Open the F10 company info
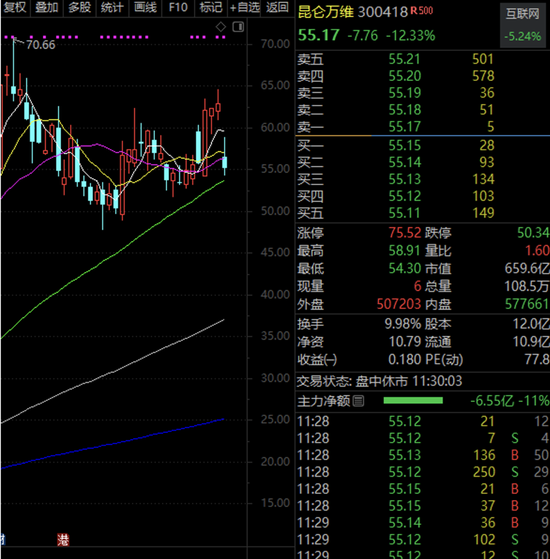The image size is (550, 559). 178,7
